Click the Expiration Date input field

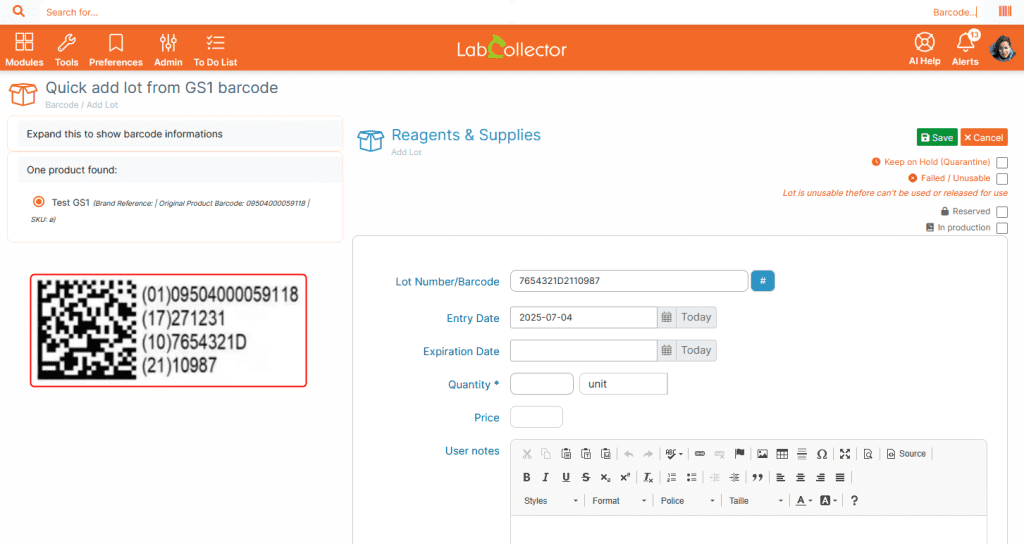(x=583, y=351)
